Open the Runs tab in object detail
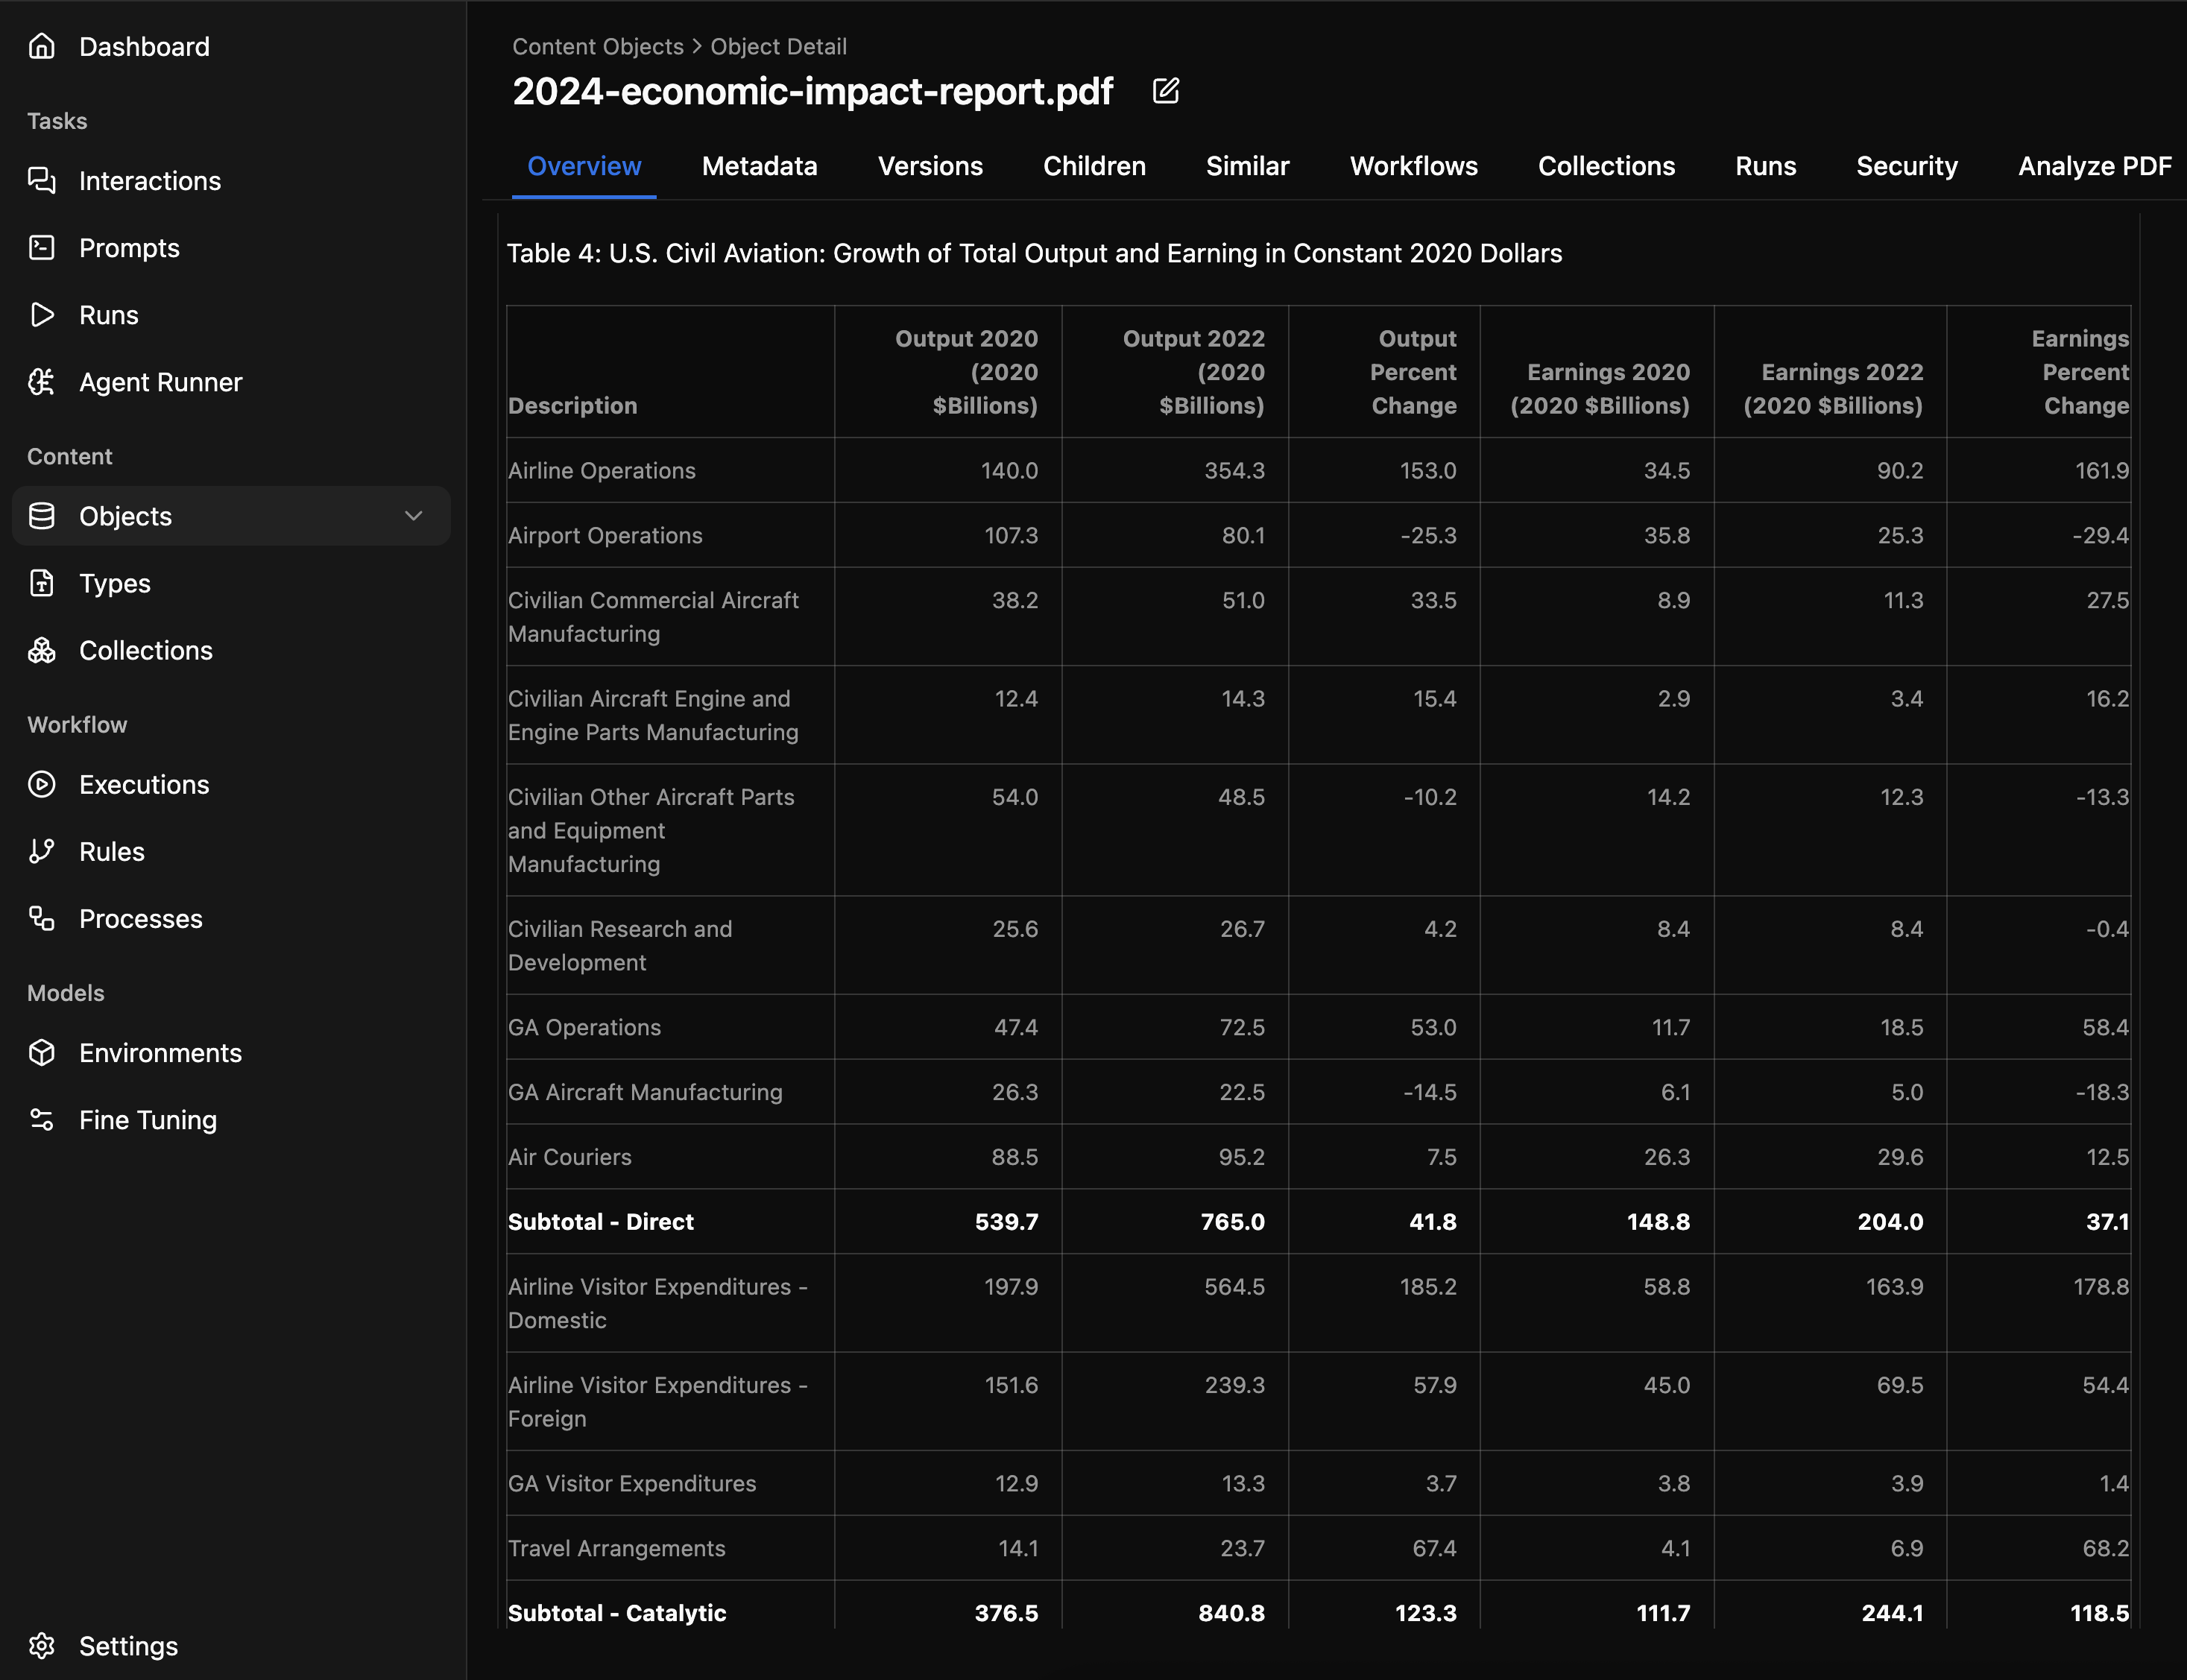This screenshot has width=2187, height=1680. tap(1765, 166)
